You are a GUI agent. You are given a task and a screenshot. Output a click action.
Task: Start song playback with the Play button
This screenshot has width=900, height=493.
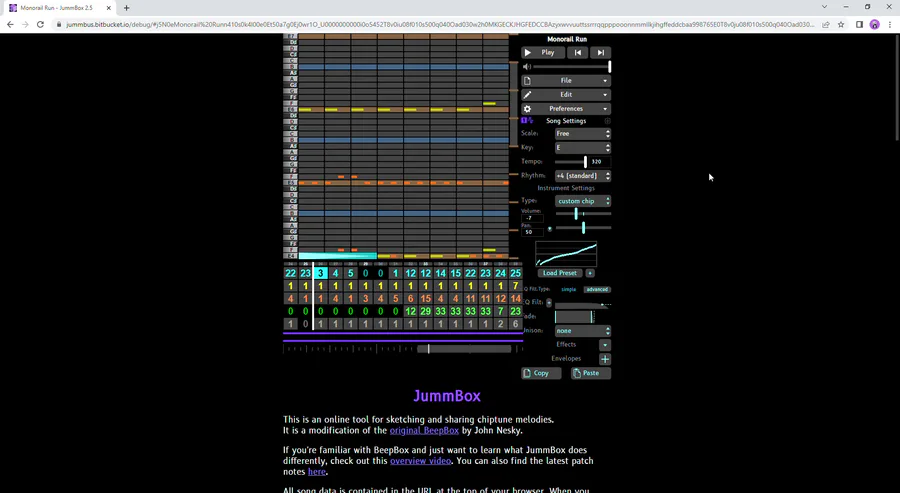click(542, 52)
